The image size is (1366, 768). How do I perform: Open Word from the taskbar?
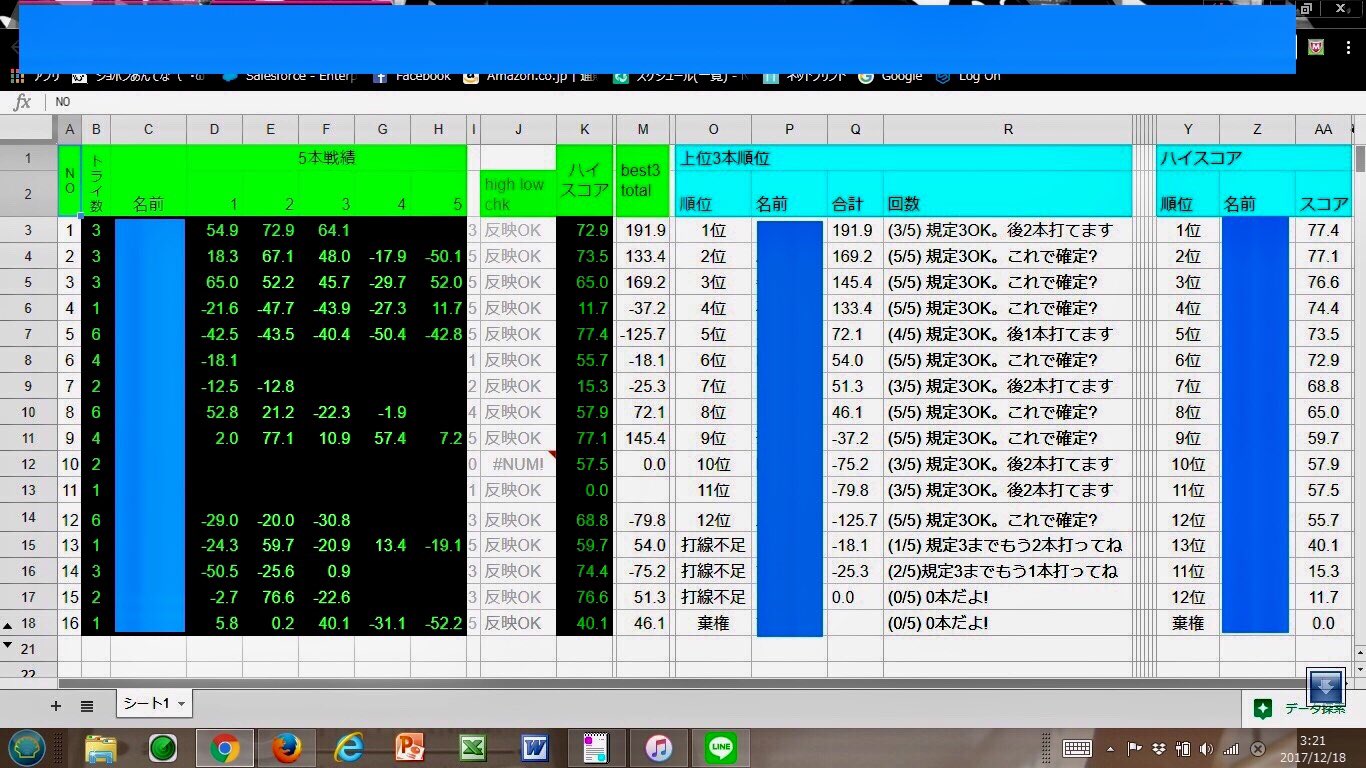pos(534,747)
